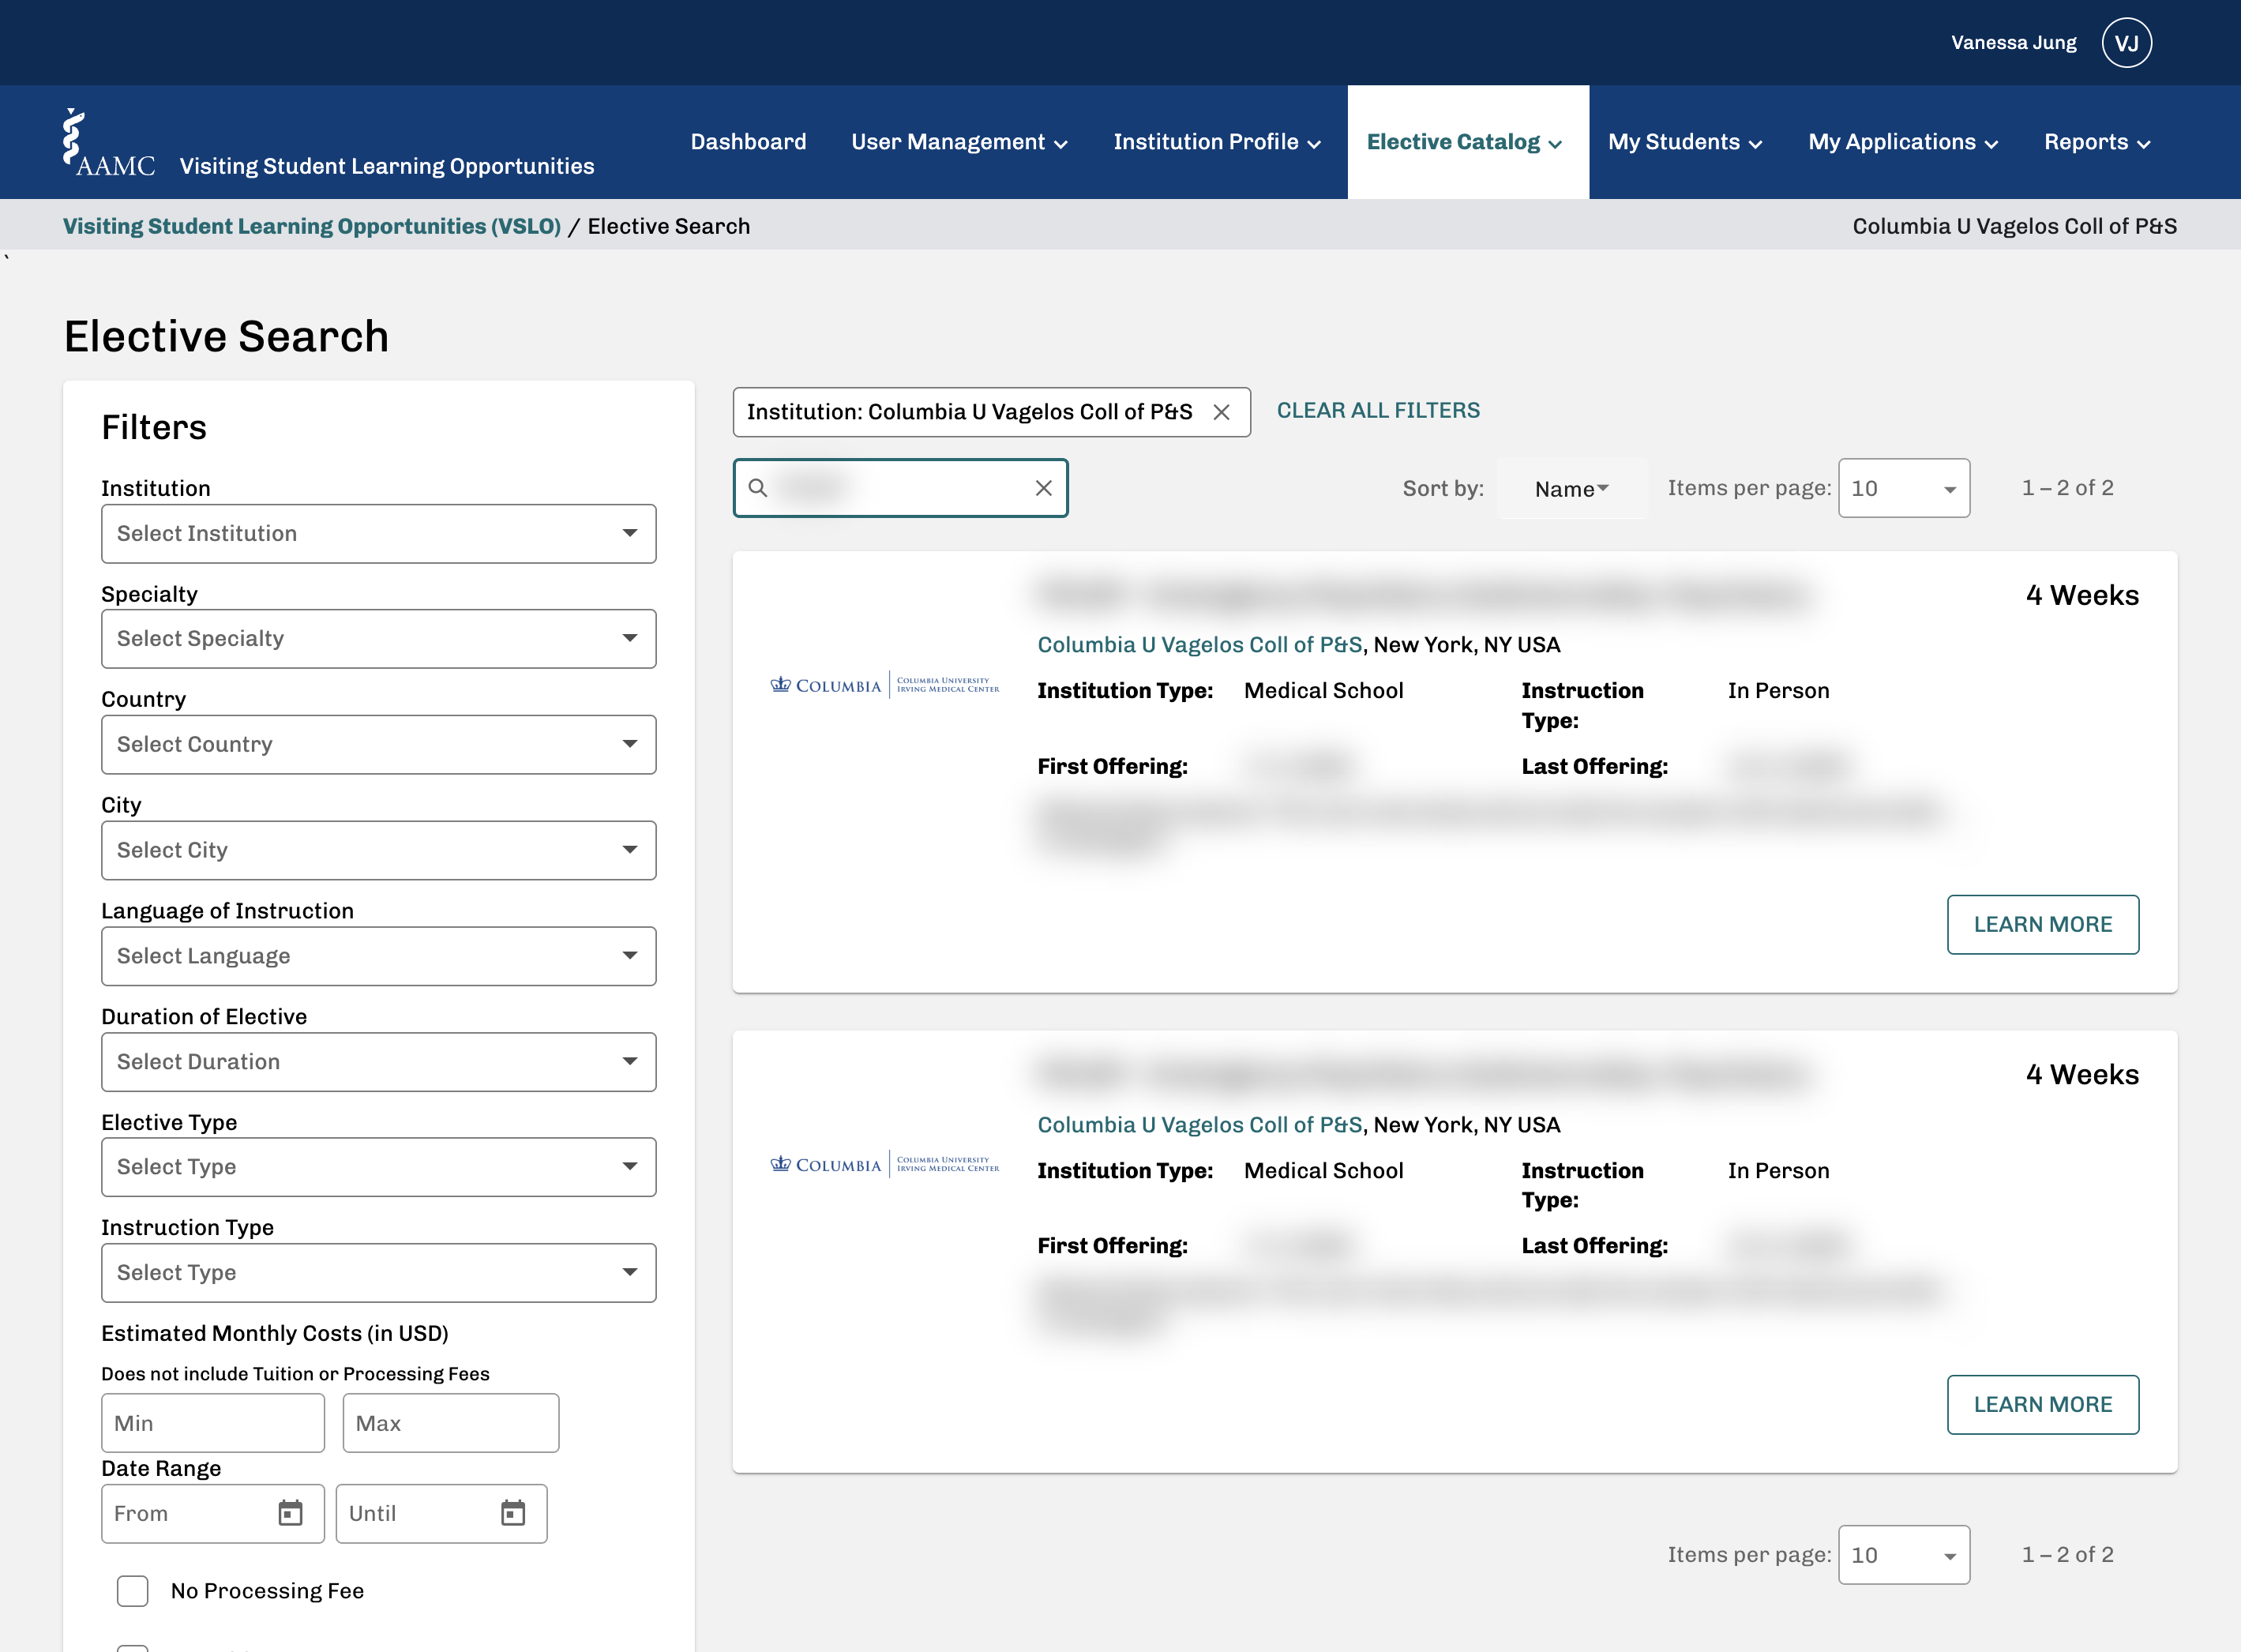Open bottom Items per page dropdown
2241x1652 pixels.
coord(1904,1555)
